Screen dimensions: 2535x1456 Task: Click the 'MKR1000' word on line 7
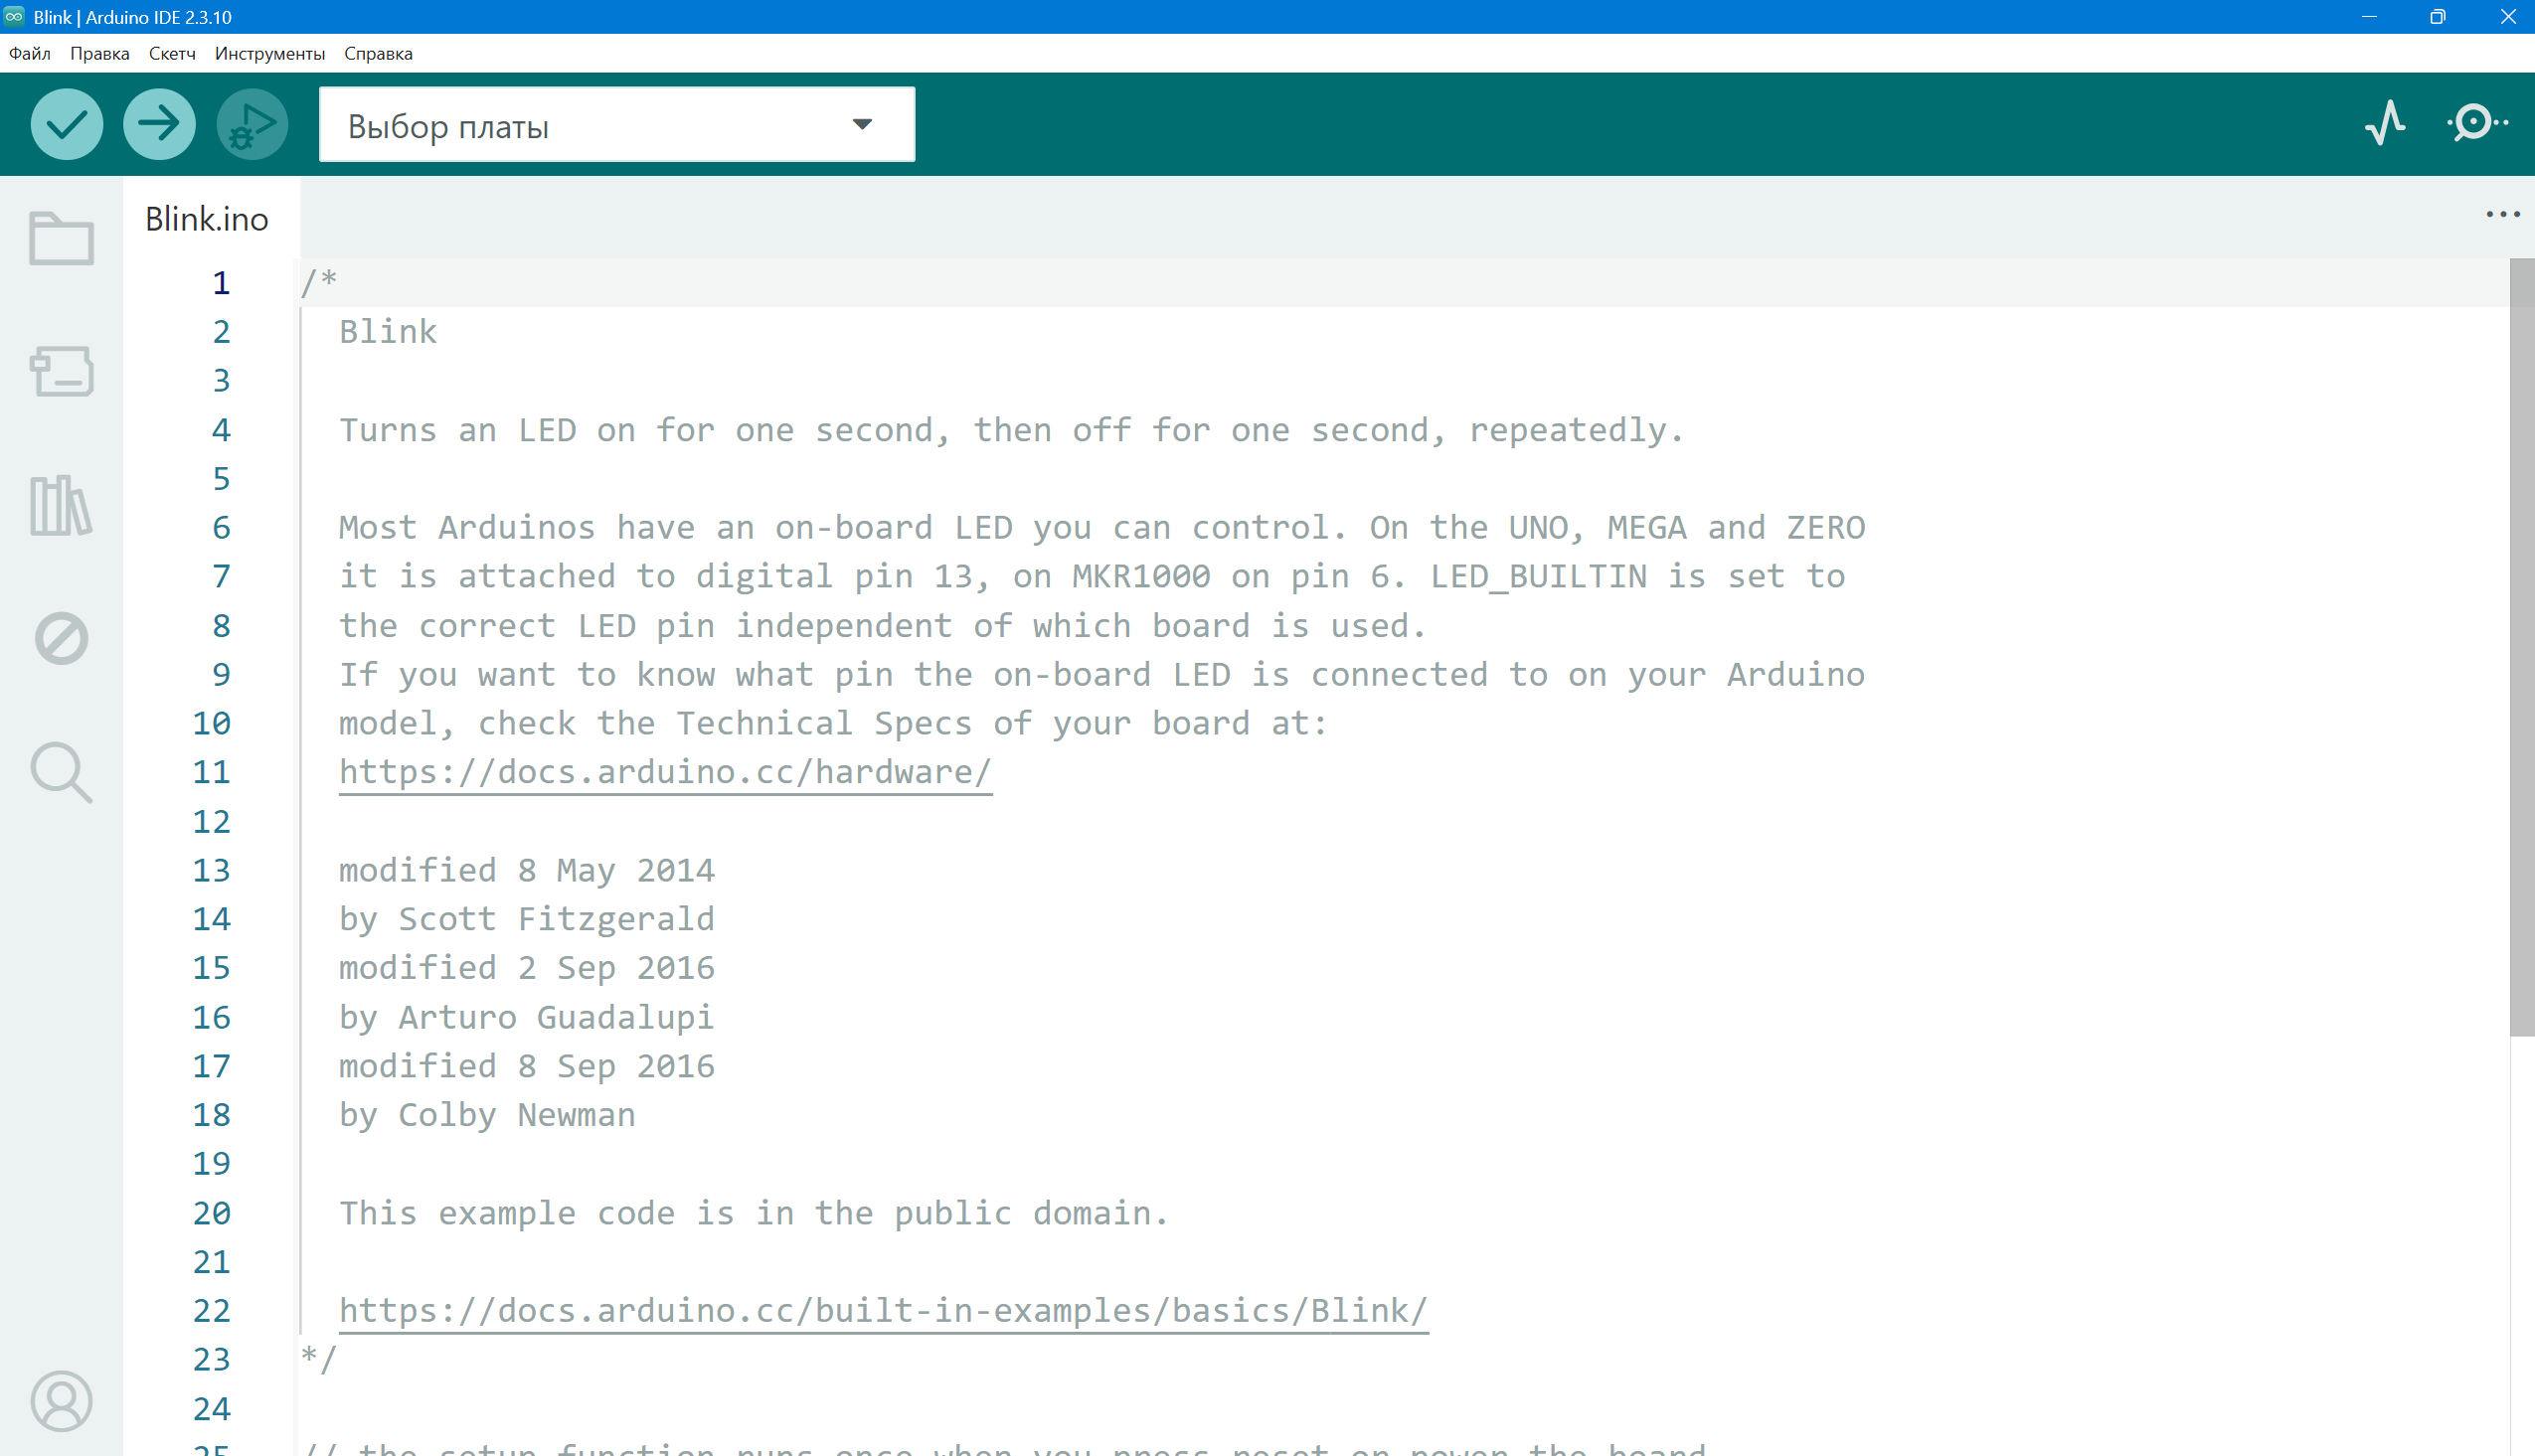tap(1141, 576)
